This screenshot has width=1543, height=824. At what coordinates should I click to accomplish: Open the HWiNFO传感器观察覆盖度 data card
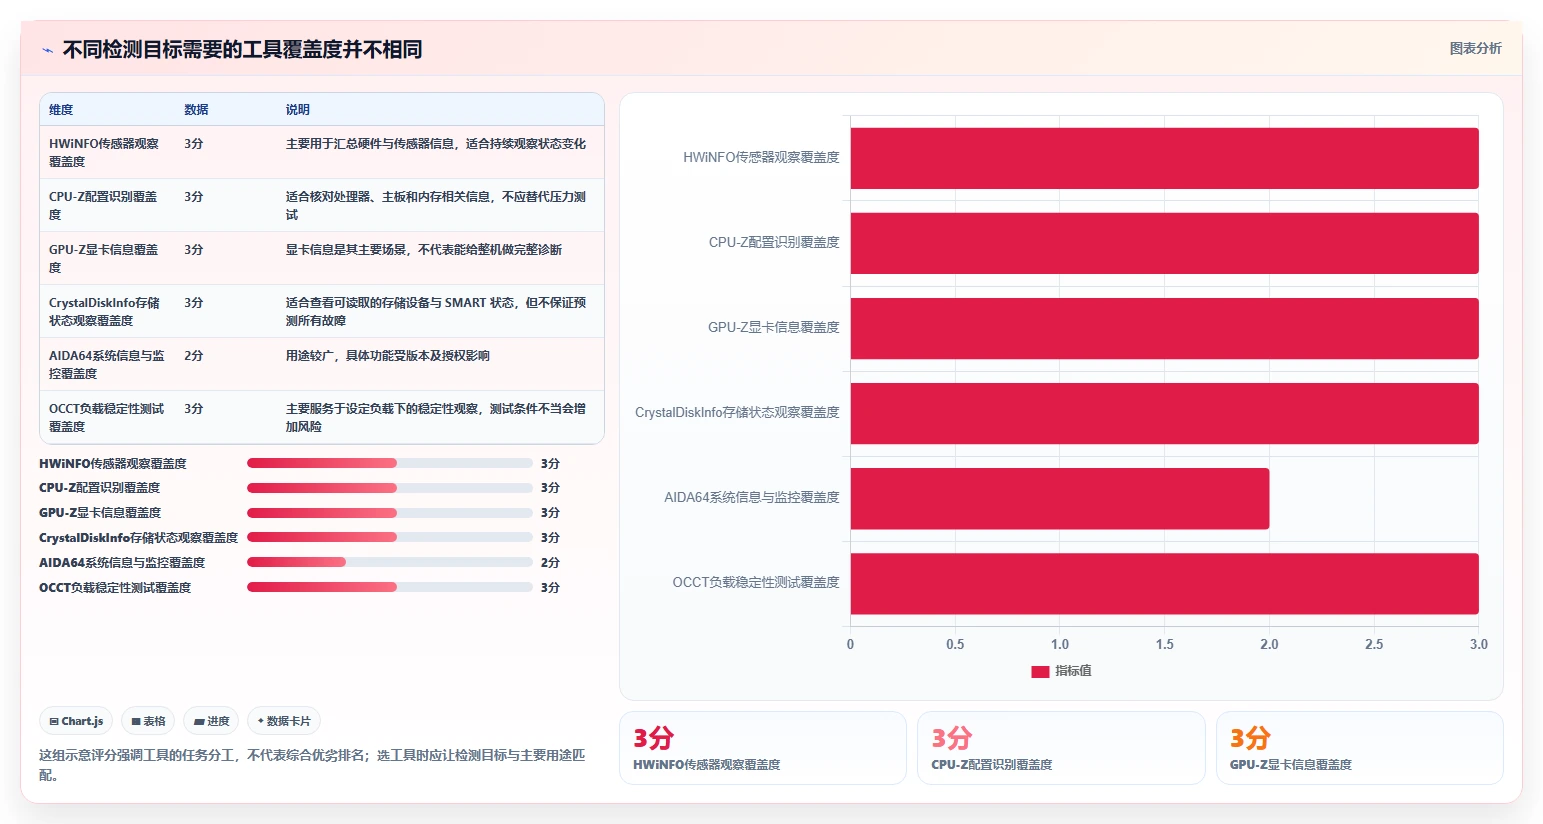click(763, 748)
